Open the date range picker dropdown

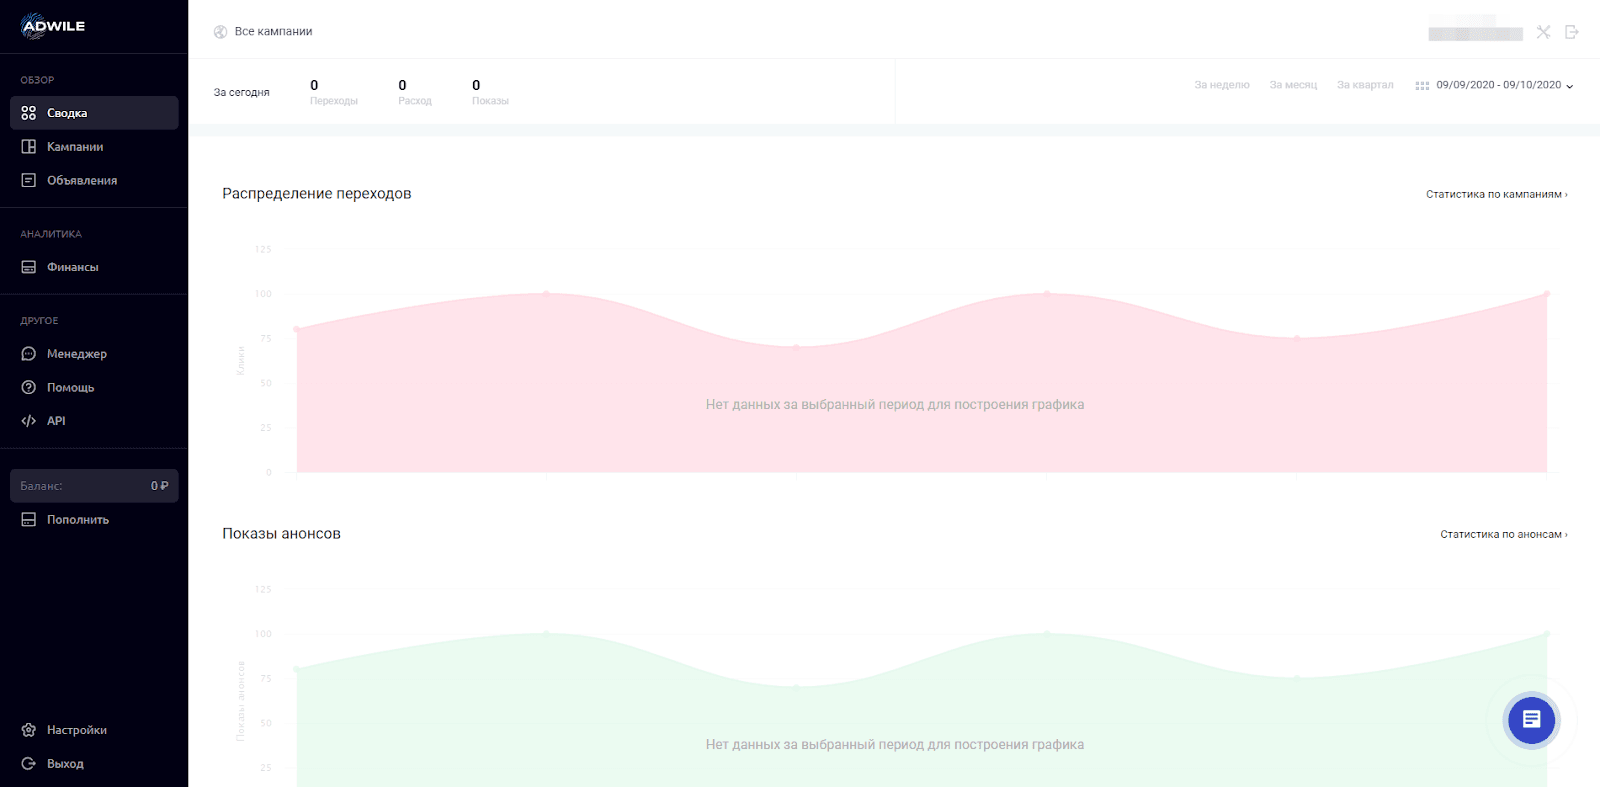(x=1496, y=85)
